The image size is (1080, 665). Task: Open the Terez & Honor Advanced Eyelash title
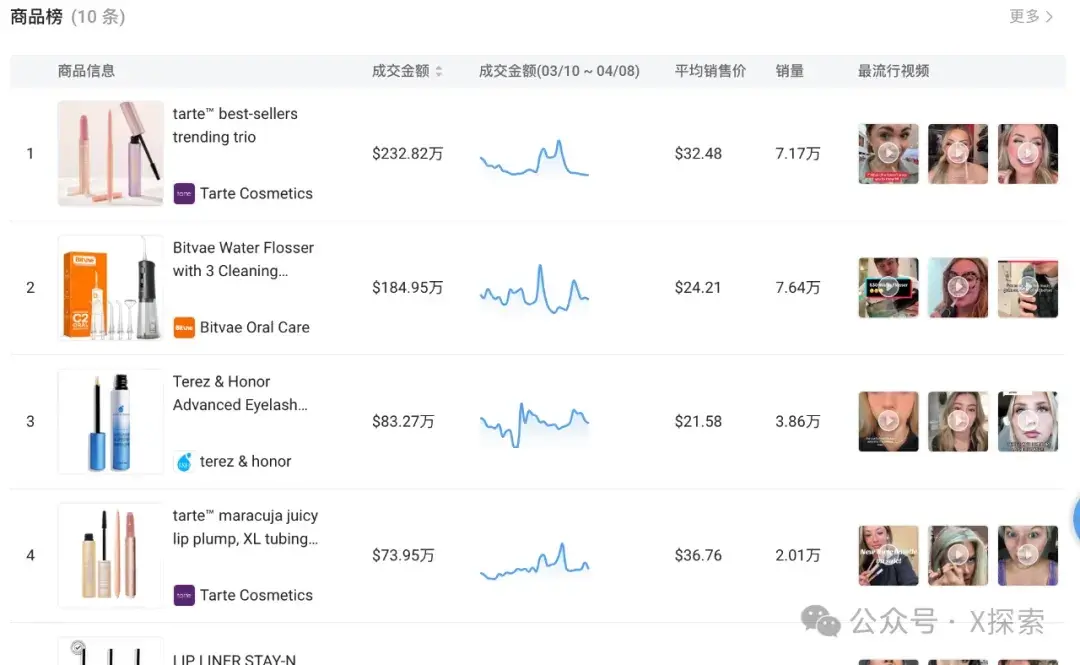point(240,393)
